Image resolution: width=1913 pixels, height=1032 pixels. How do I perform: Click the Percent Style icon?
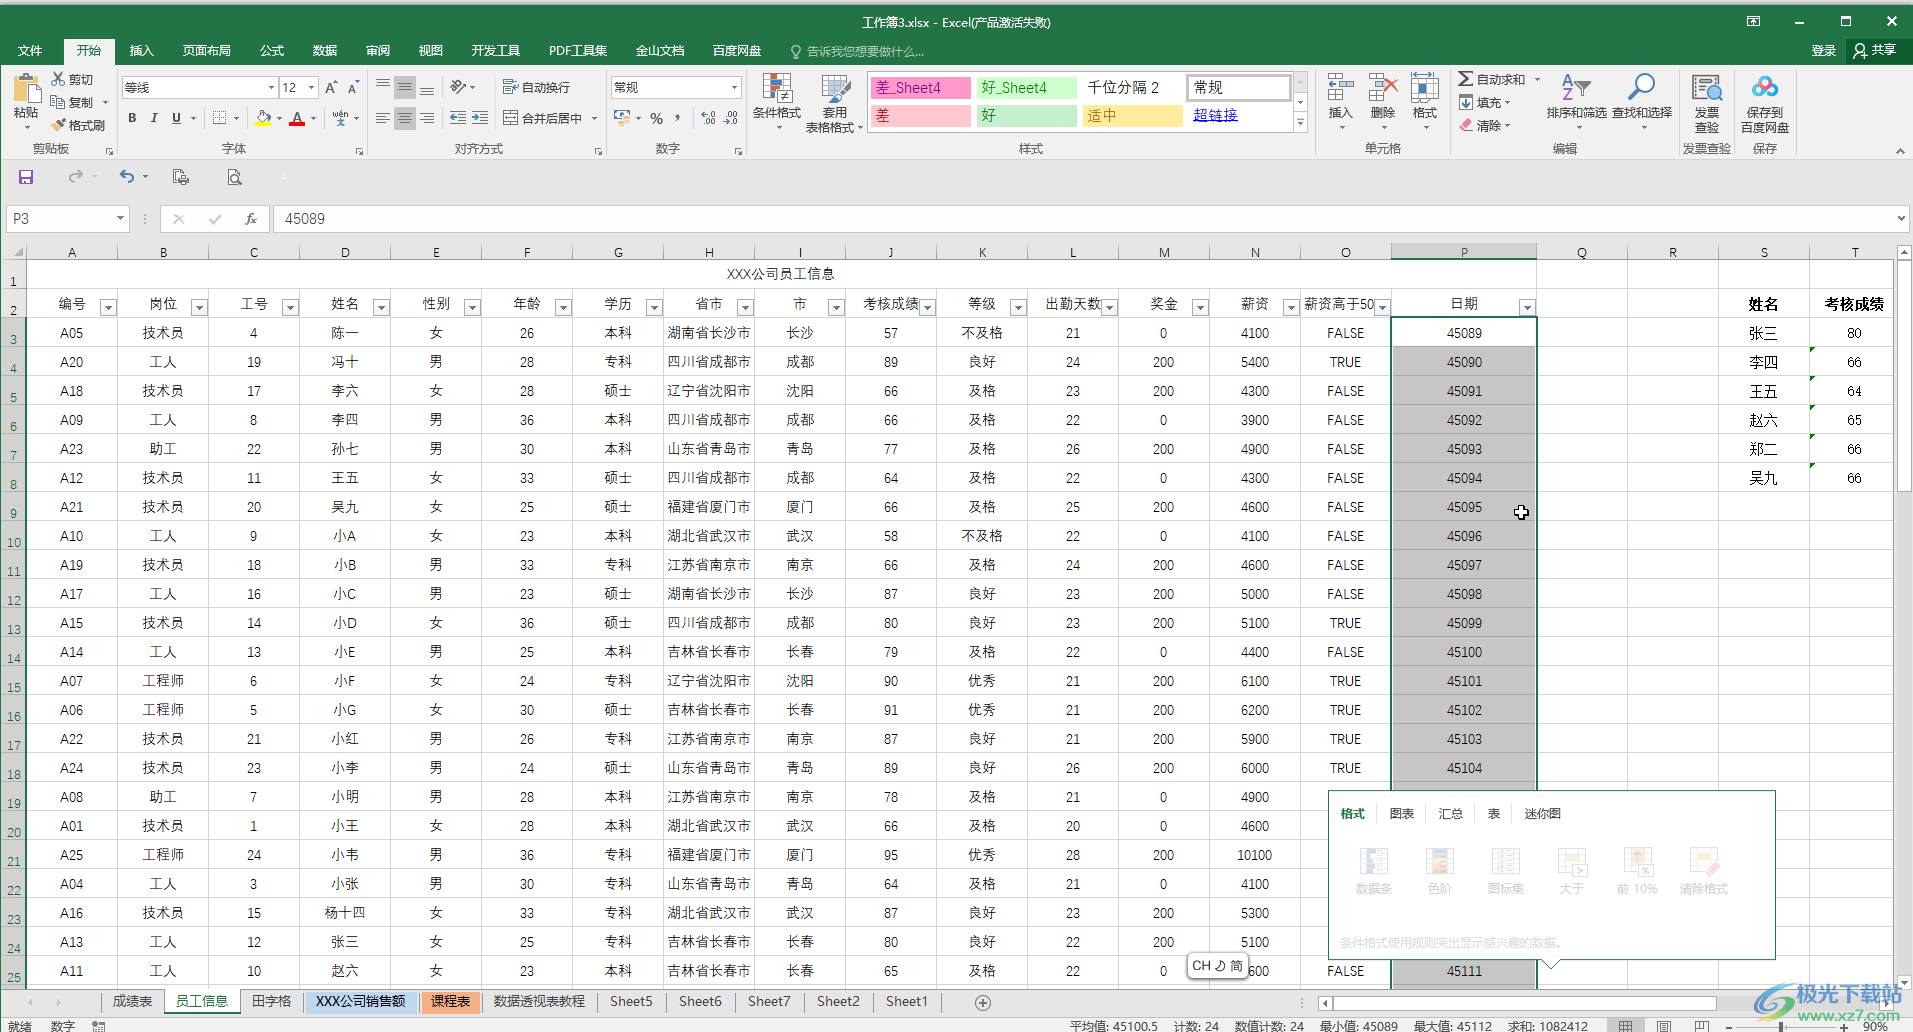click(656, 118)
